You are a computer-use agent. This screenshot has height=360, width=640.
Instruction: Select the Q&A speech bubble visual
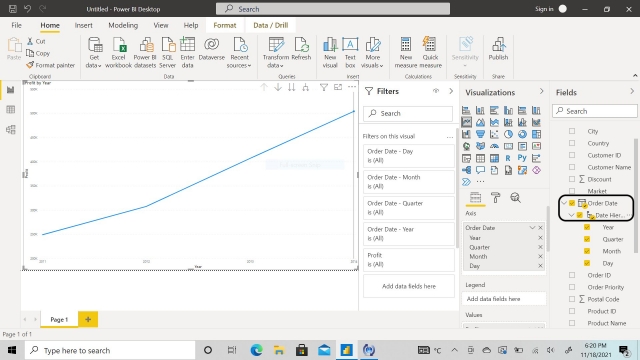pyautogui.click(x=480, y=170)
